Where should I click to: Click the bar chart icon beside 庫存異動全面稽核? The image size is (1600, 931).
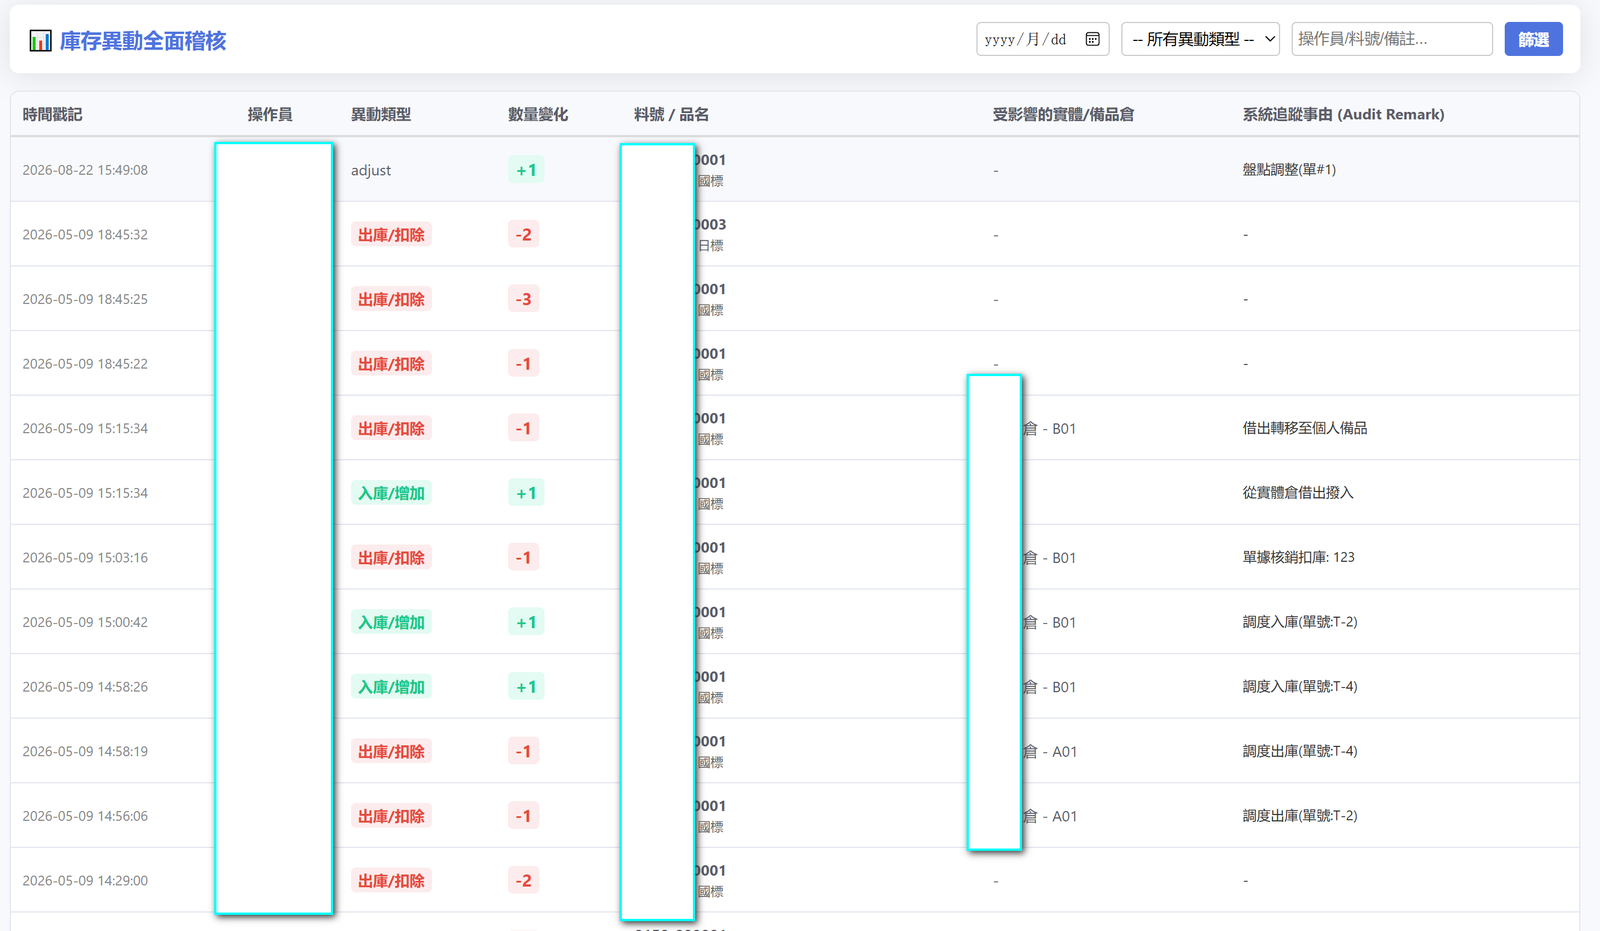(40, 41)
